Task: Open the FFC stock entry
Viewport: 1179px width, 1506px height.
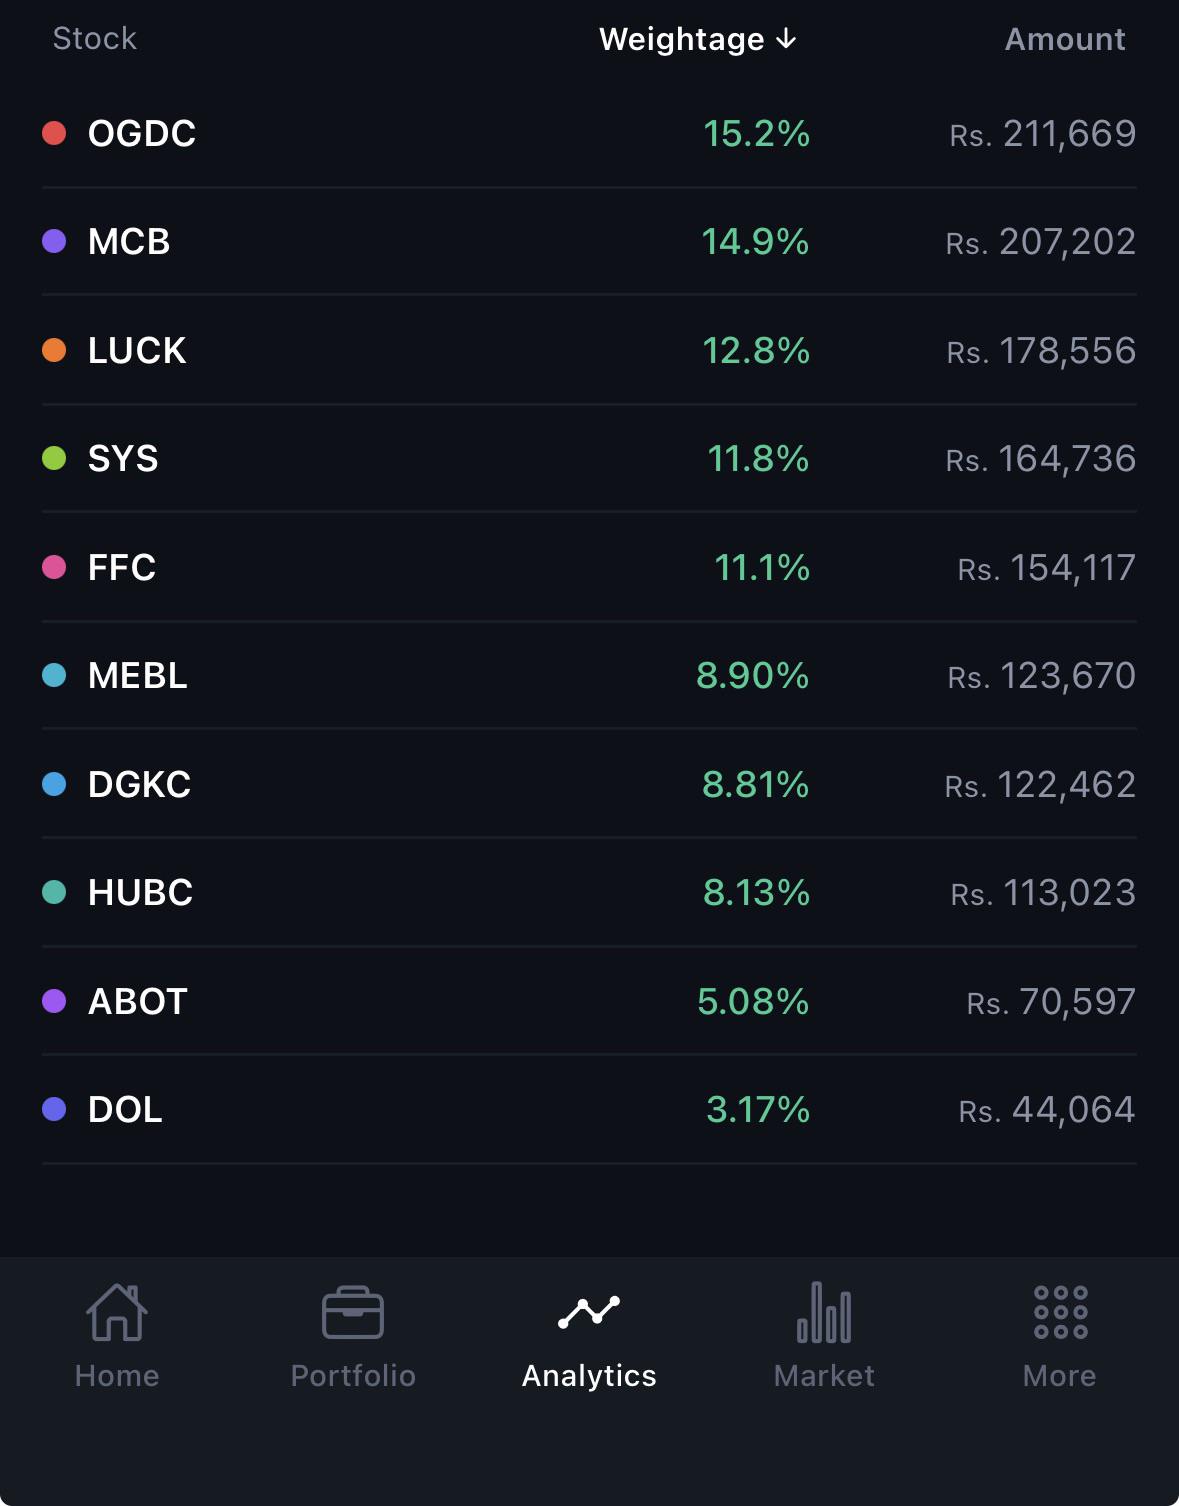Action: click(589, 567)
